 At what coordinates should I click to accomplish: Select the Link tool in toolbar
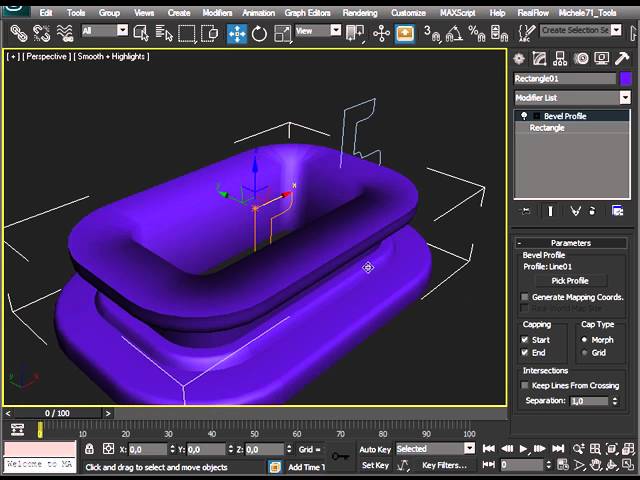[19, 33]
